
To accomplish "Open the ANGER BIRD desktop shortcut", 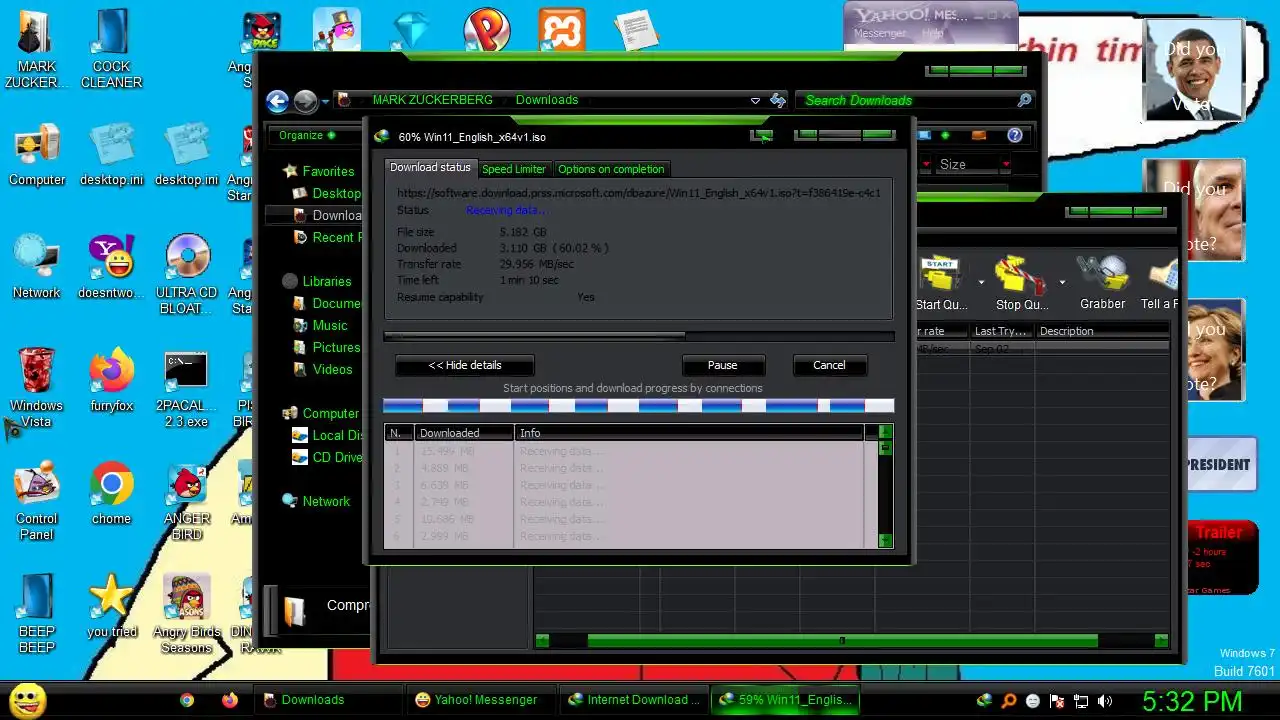I will click(187, 501).
